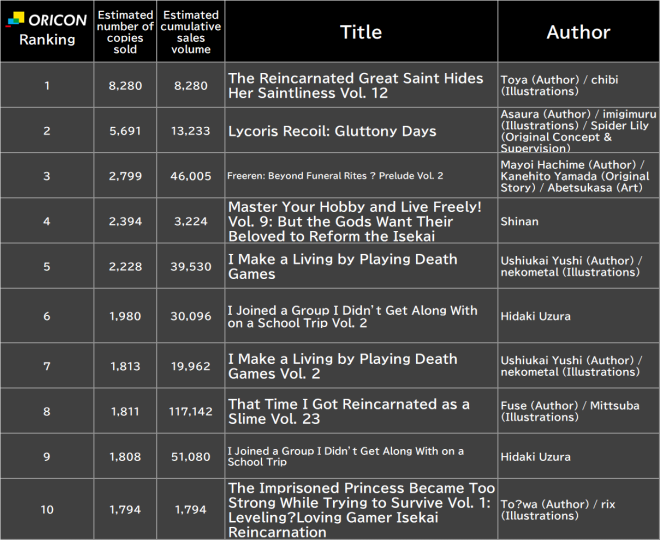Click I Joined a Group on a School Trip Vol. 2

coord(352,316)
